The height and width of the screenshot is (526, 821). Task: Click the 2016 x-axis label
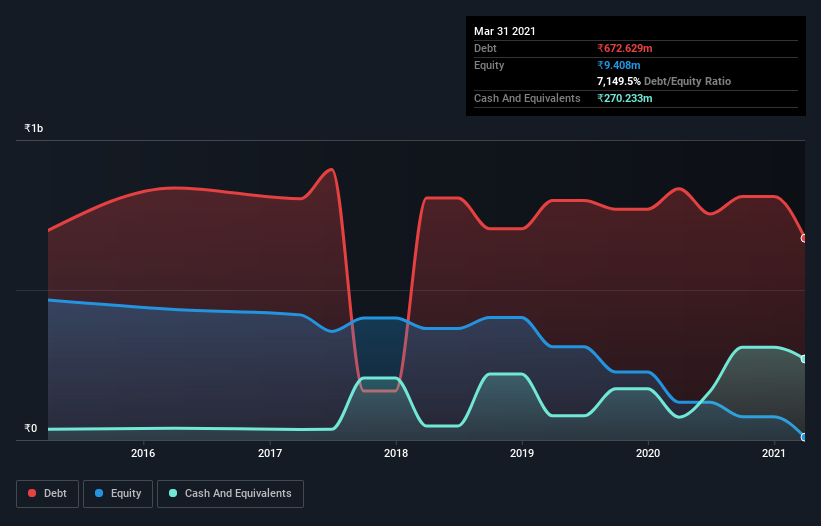tap(143, 453)
